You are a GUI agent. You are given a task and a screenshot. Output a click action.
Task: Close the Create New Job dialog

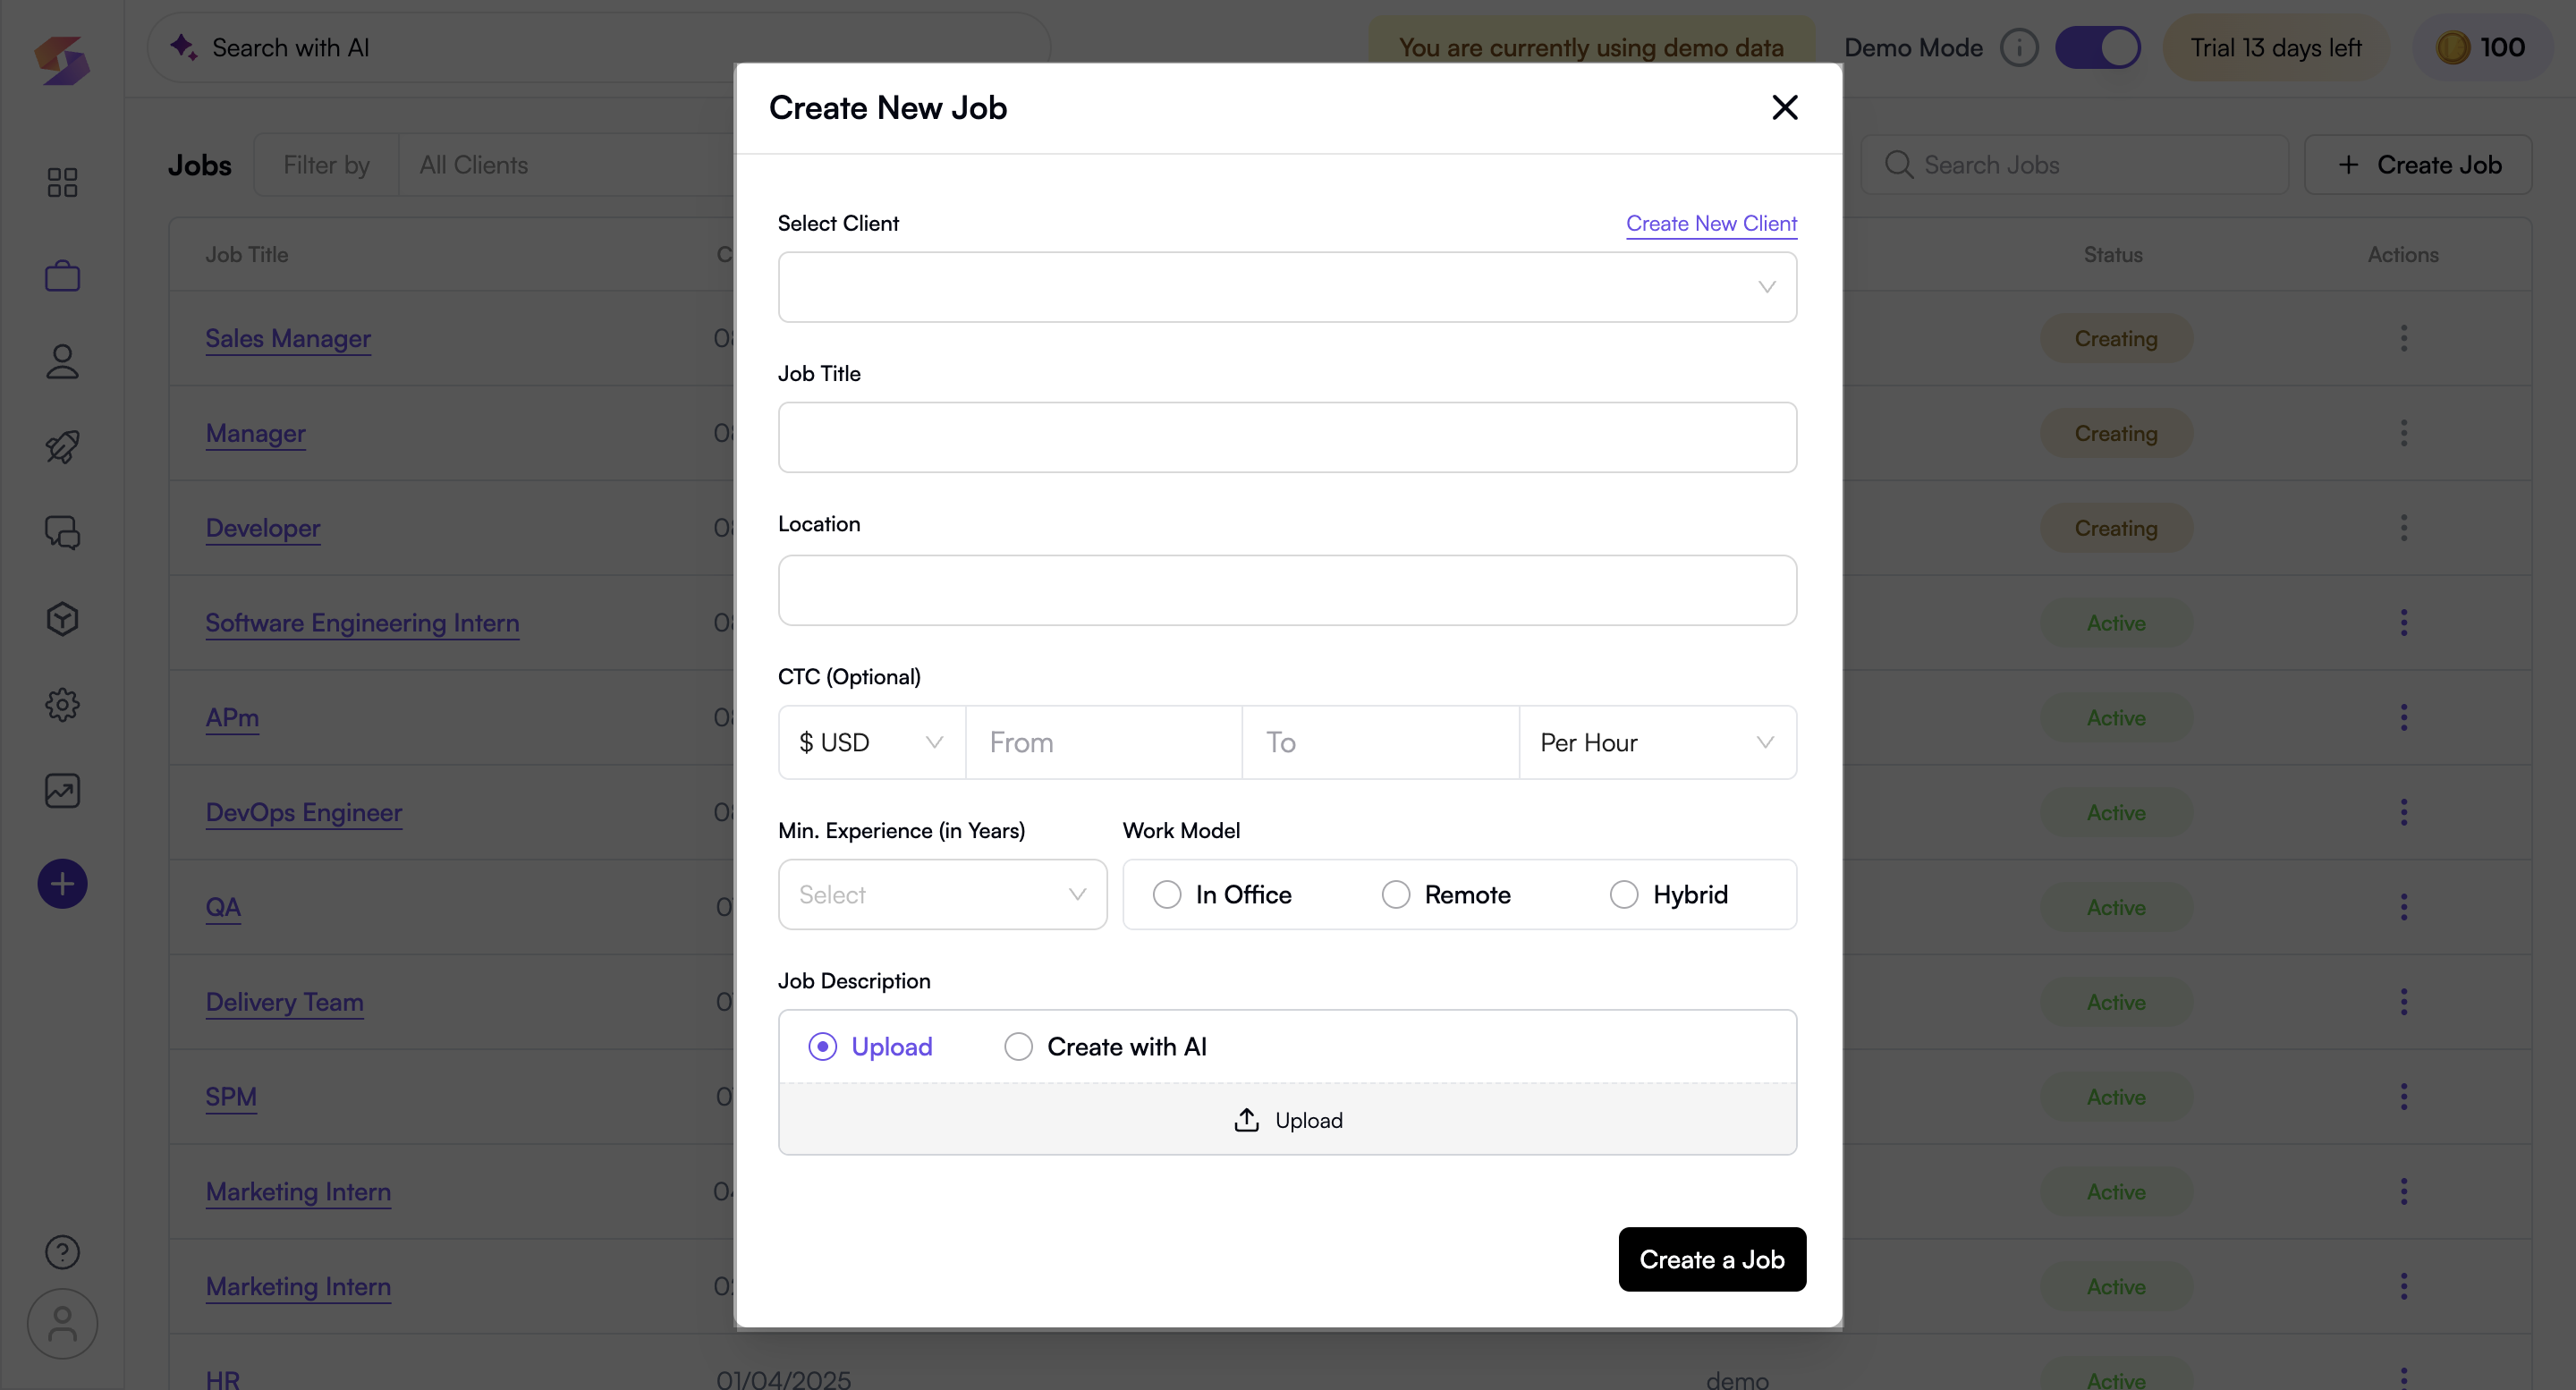point(1784,107)
